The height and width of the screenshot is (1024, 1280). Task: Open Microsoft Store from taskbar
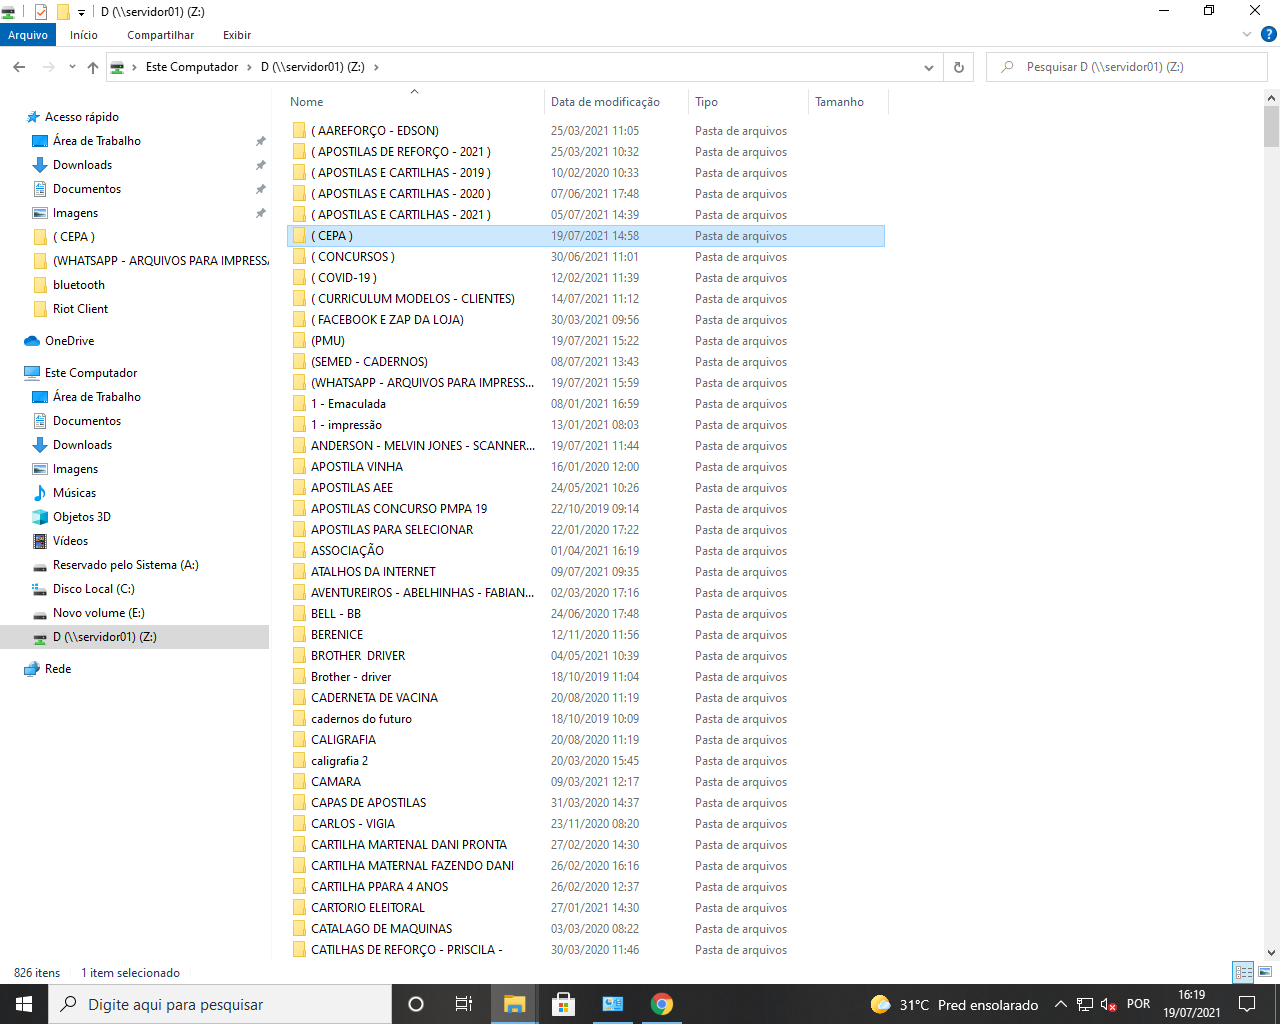[563, 1004]
